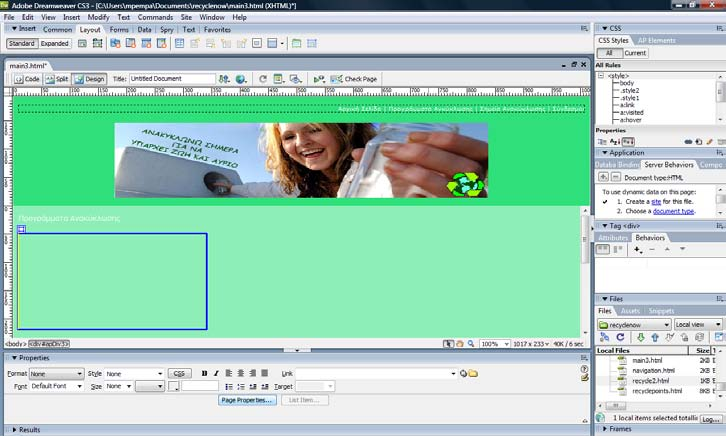Insert Spry Accordion icon
Screen dimensions: 726x436
pyautogui.click(x=146, y=44)
